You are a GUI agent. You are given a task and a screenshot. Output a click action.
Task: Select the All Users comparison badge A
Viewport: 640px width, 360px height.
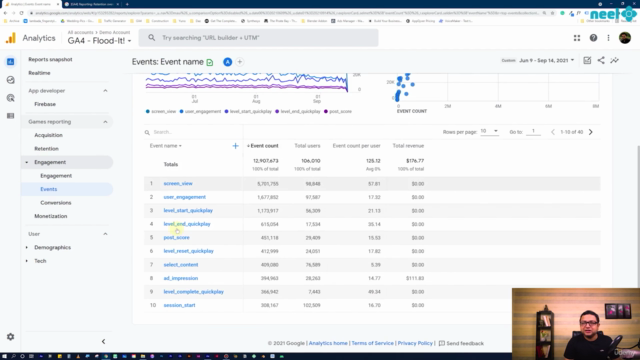[x=227, y=62]
